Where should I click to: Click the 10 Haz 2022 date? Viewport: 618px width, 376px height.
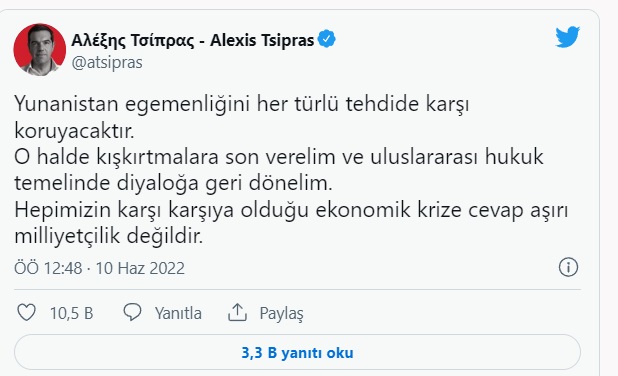[140, 268]
